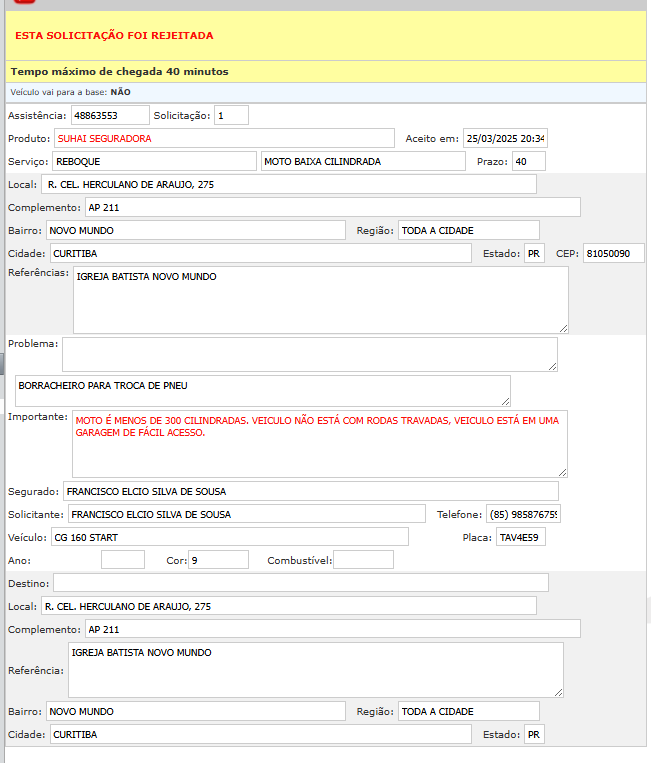This screenshot has width=651, height=763.
Task: Grab the Referências text area resize handle
Action: coord(563,327)
